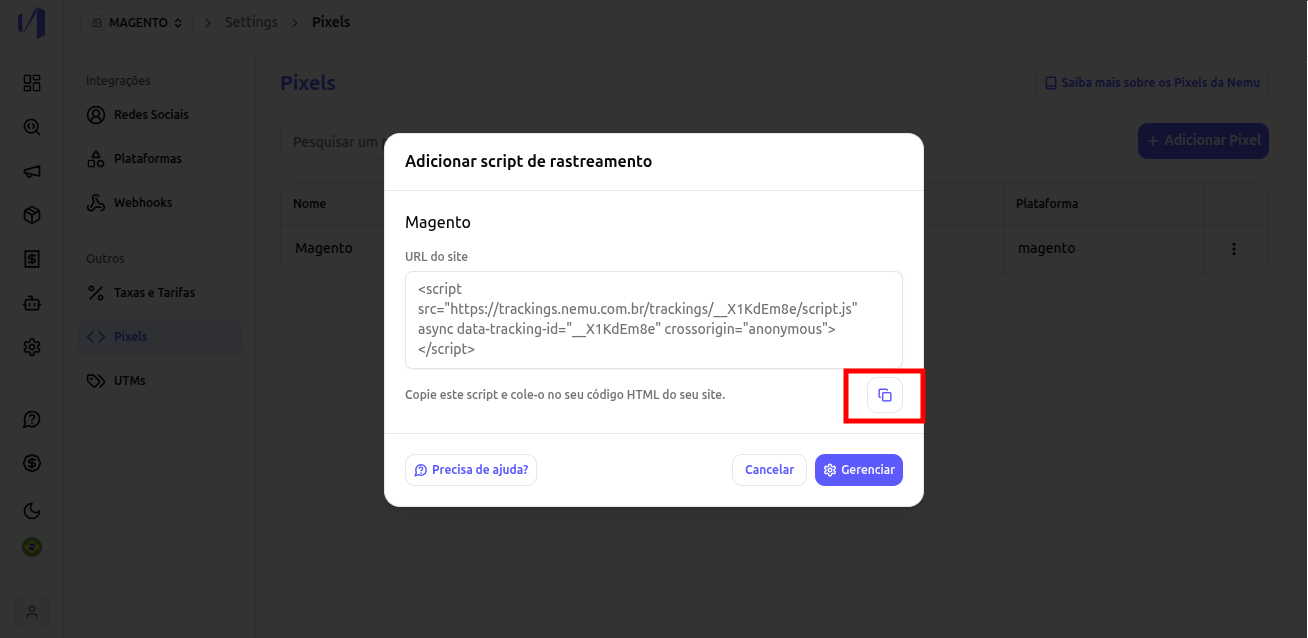This screenshot has width=1308, height=638.
Task: Toggle dark mode with the moon icon
Action: pos(32,511)
